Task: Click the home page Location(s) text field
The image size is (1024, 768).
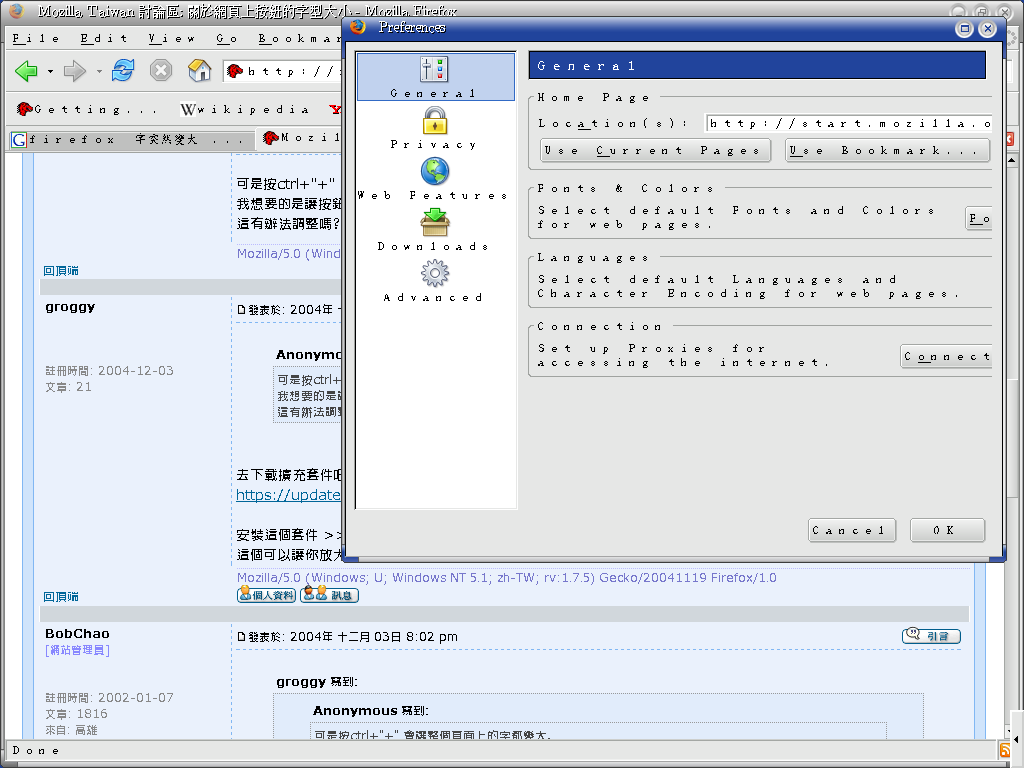Action: (848, 124)
